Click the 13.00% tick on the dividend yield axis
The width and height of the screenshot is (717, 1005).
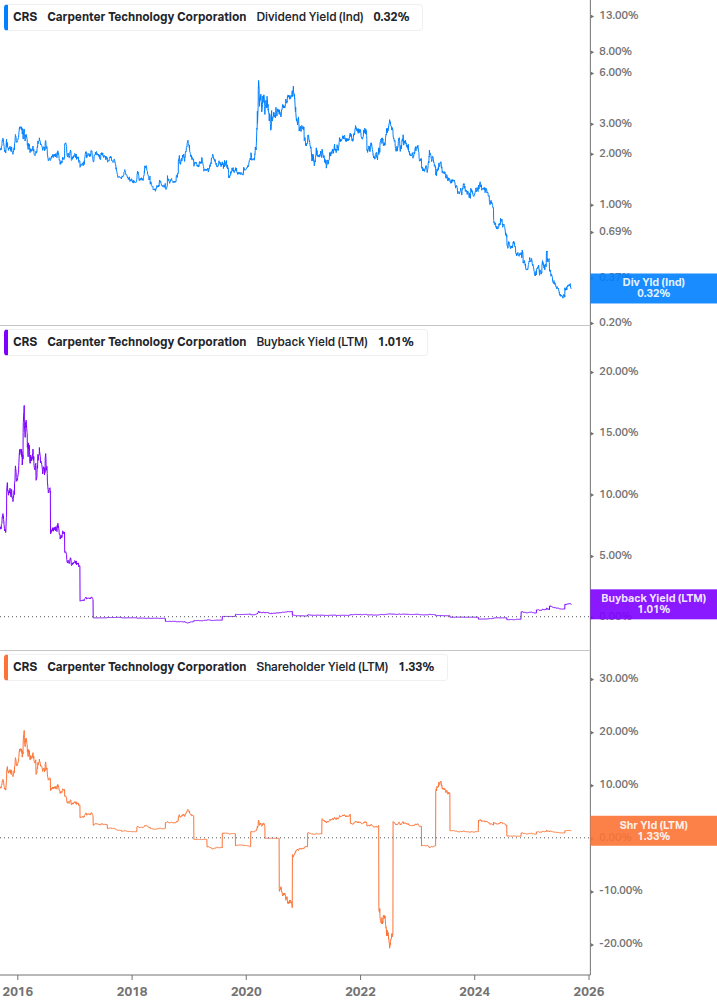coord(618,15)
